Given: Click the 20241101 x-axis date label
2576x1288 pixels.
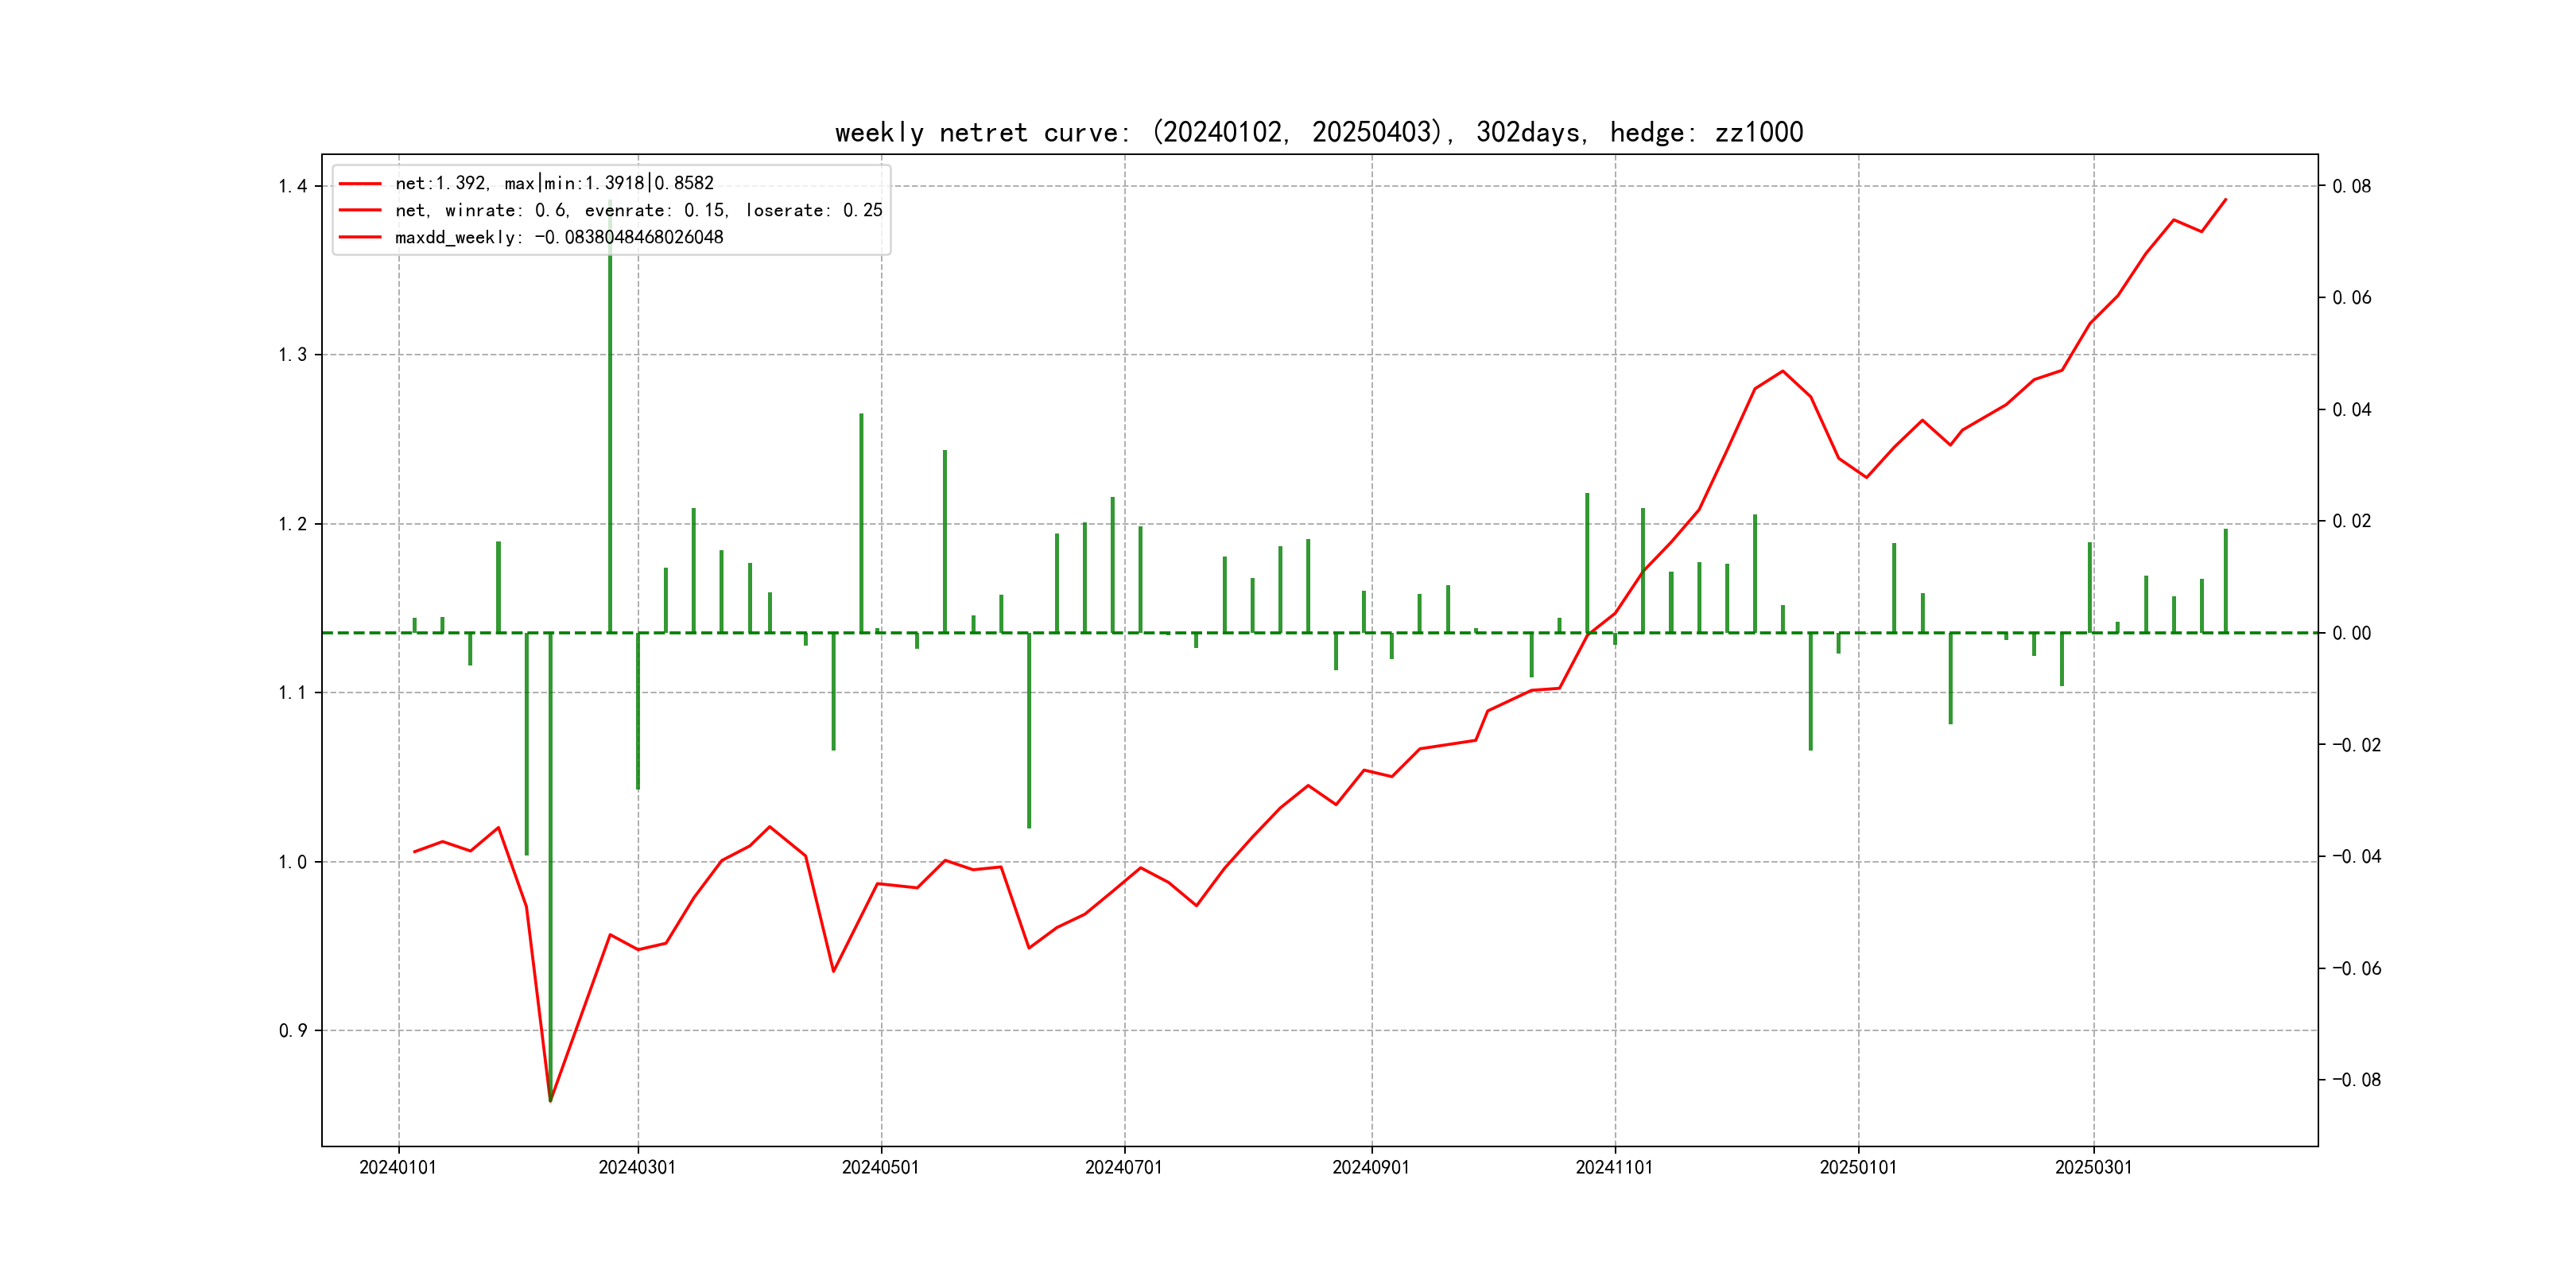Looking at the screenshot, I should point(1614,1167).
